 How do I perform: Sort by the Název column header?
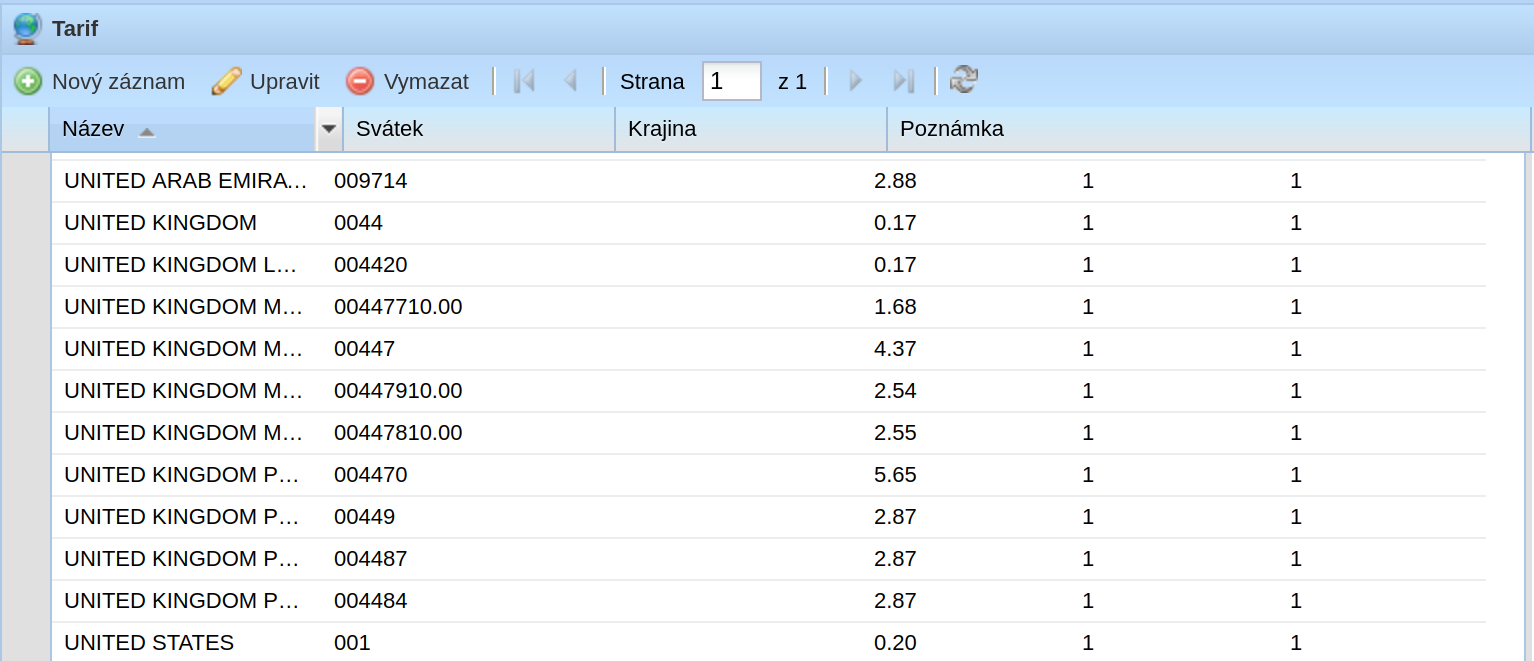(x=183, y=129)
